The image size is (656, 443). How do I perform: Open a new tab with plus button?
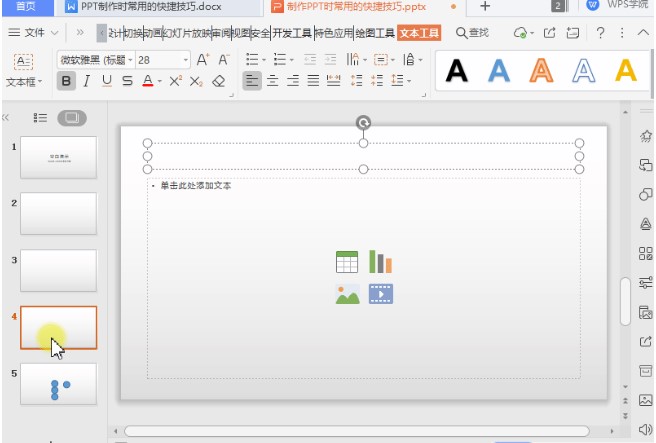pyautogui.click(x=485, y=6)
